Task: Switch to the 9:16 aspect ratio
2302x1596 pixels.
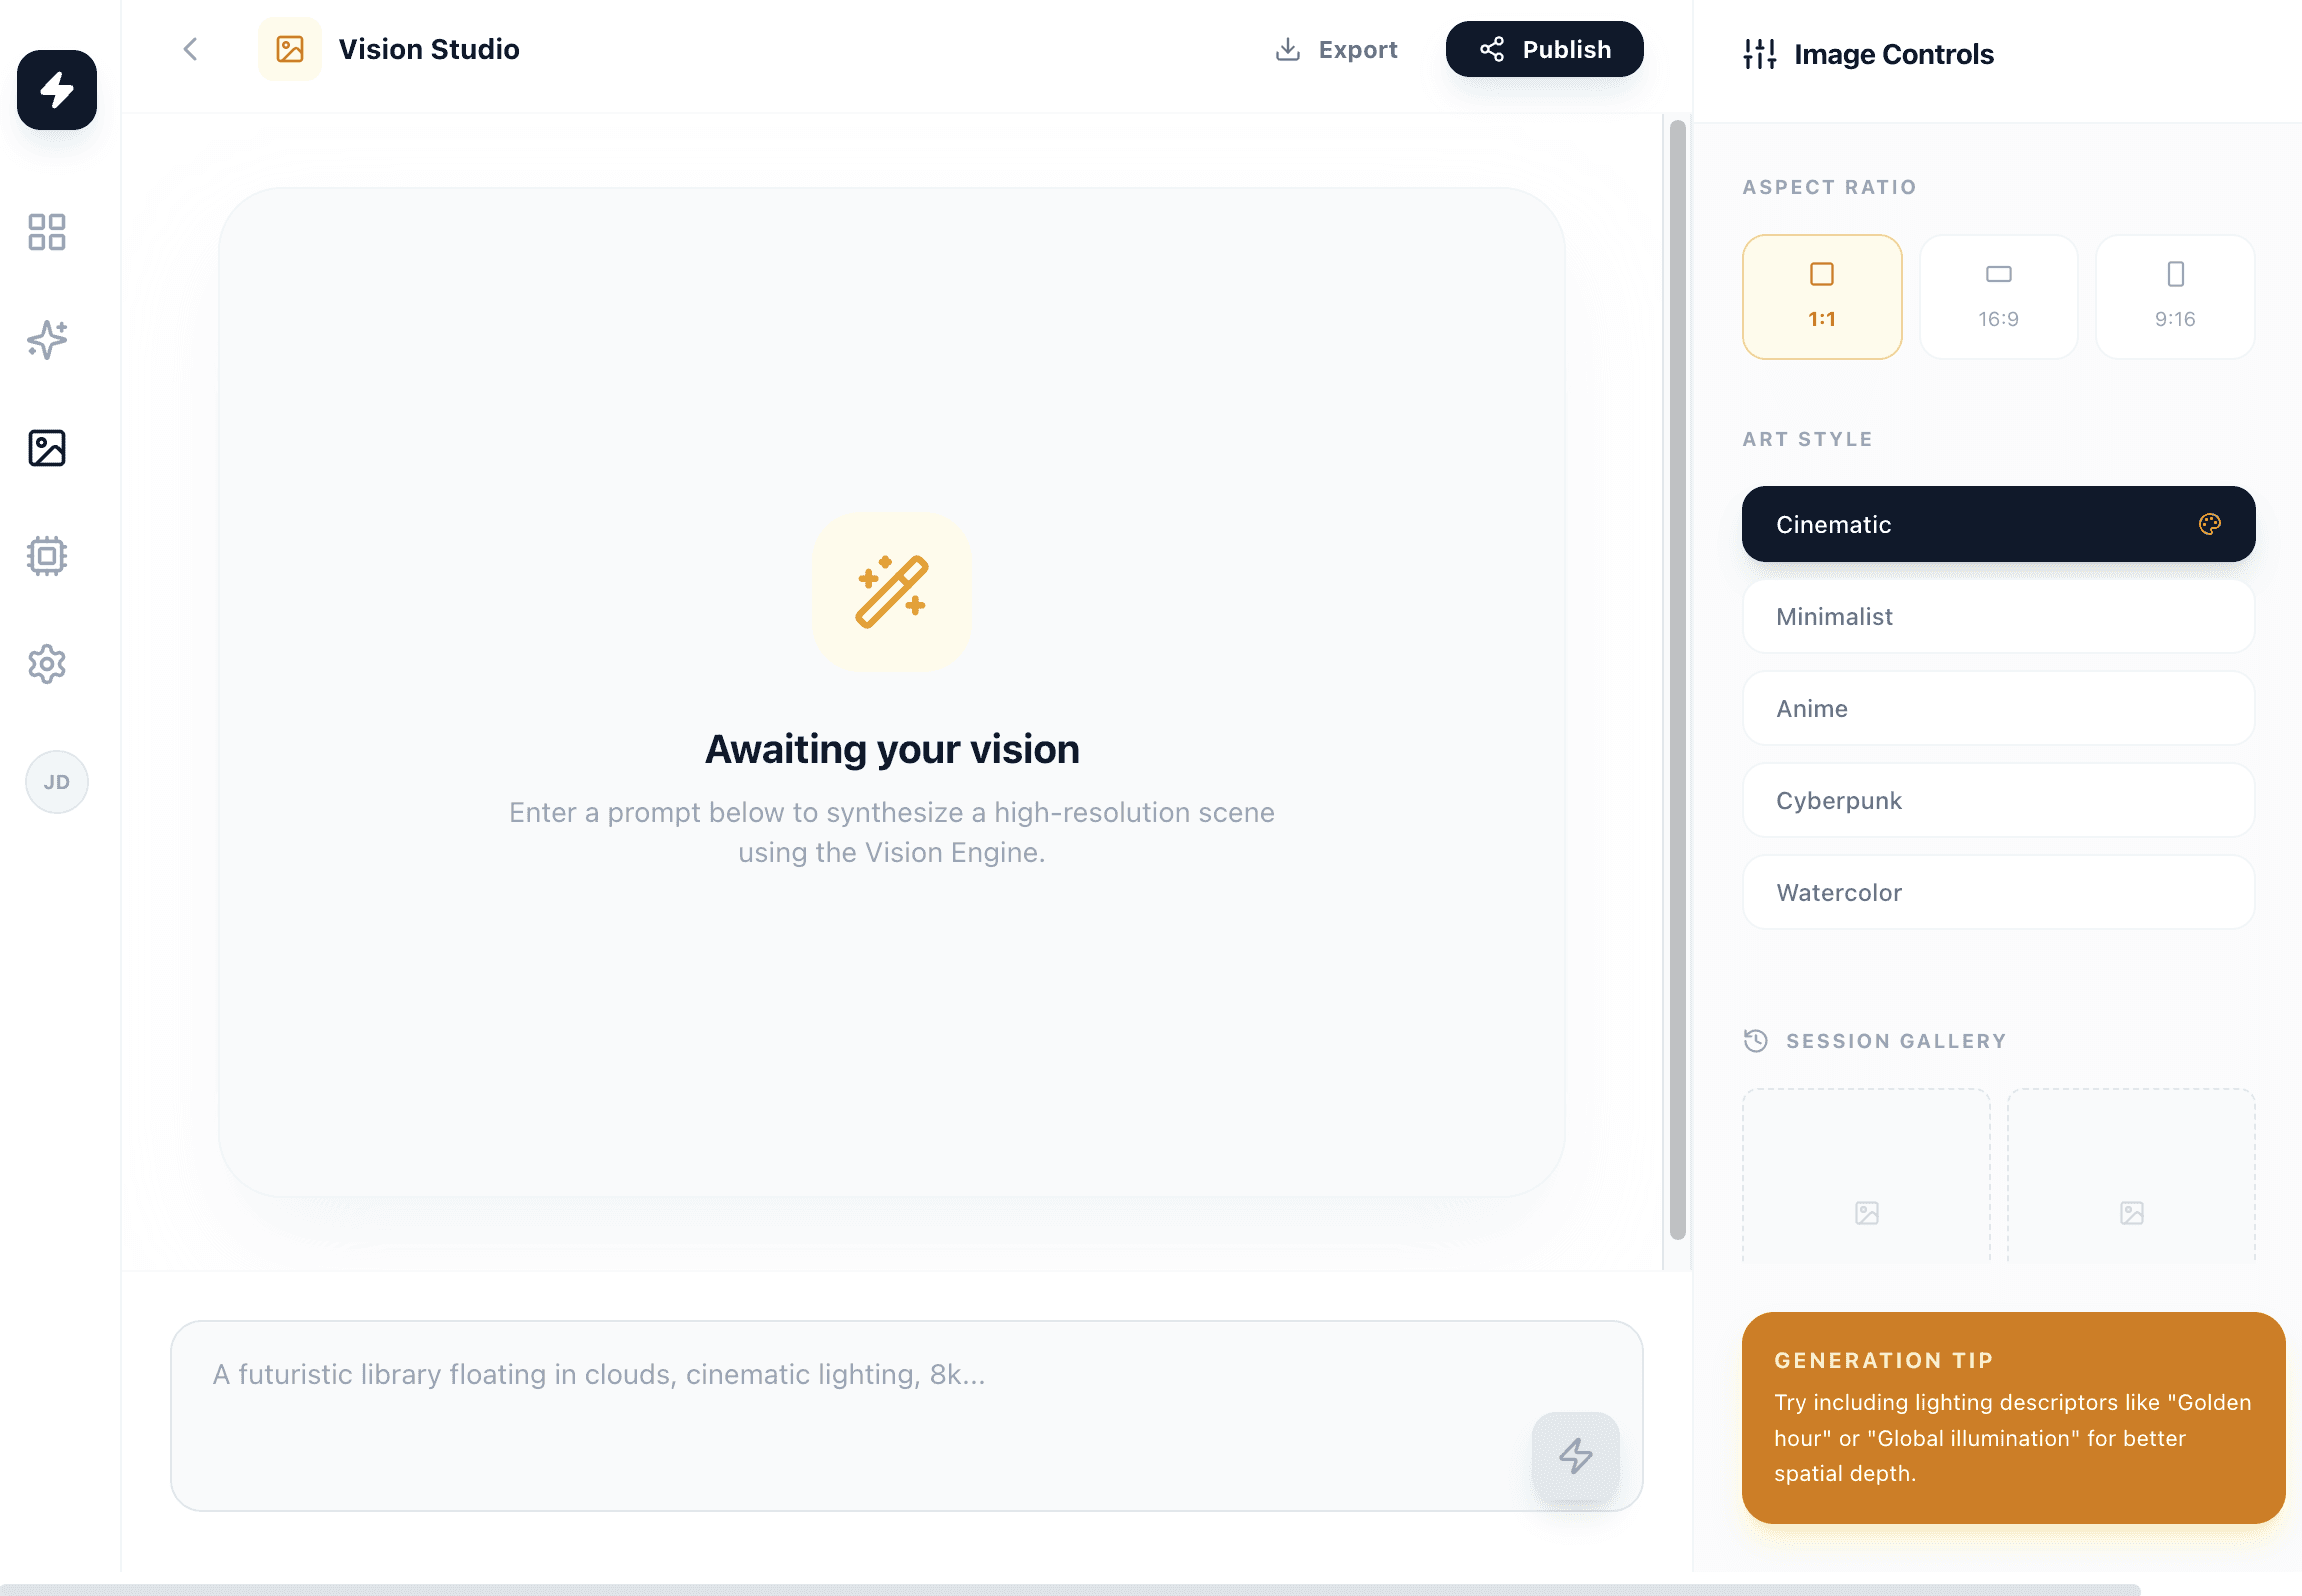Action: click(x=2174, y=297)
